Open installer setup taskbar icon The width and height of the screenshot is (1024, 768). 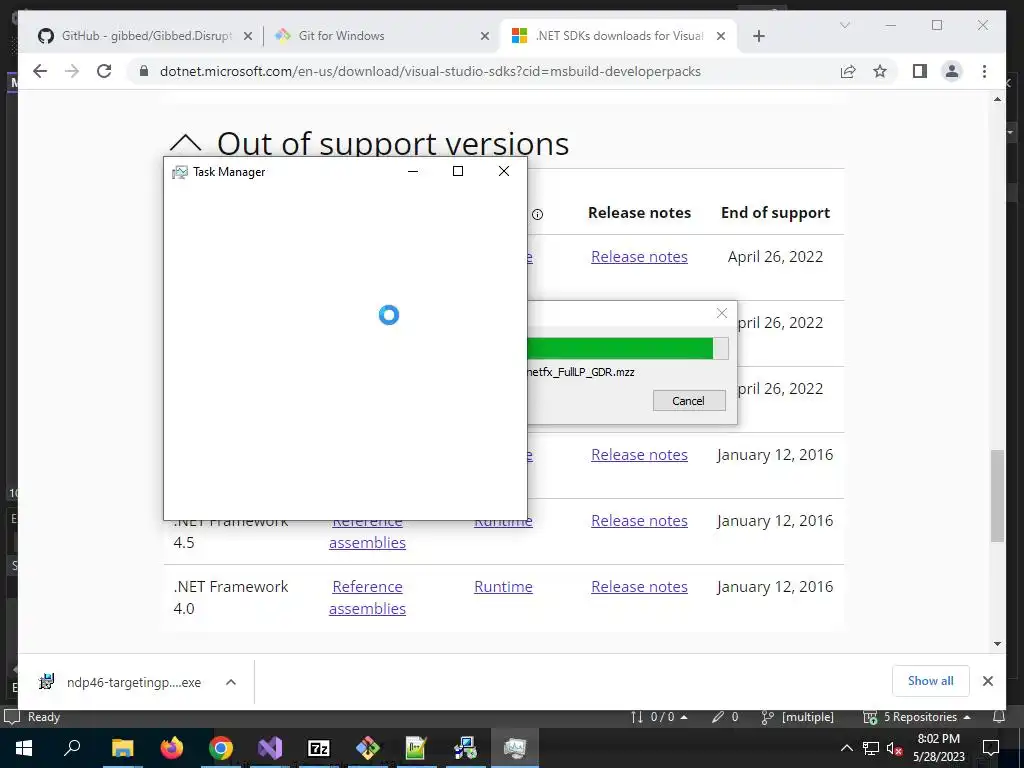point(466,748)
